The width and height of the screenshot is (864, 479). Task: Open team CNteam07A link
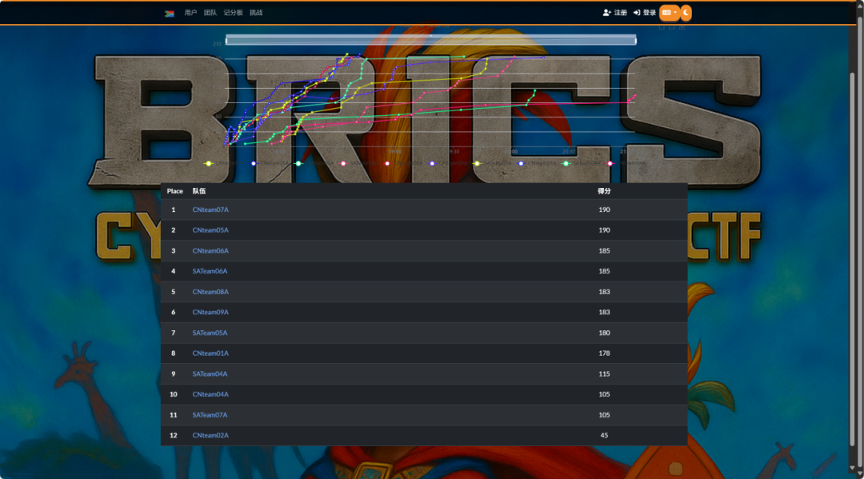[x=210, y=209]
